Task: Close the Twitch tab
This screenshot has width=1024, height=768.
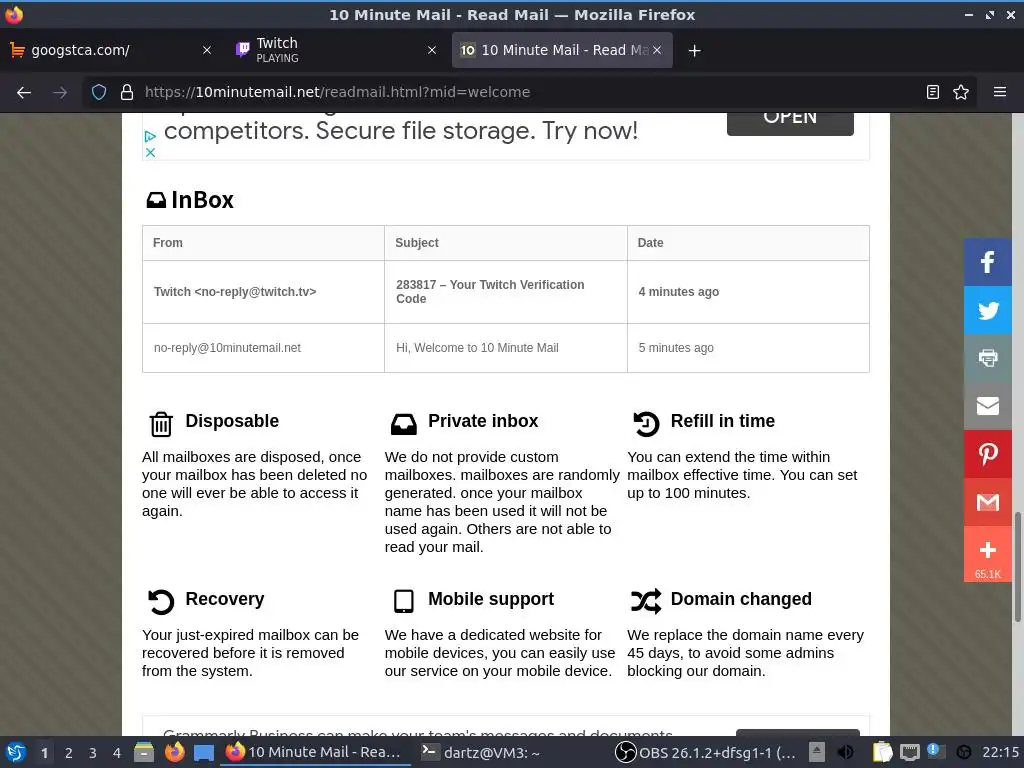Action: [432, 50]
